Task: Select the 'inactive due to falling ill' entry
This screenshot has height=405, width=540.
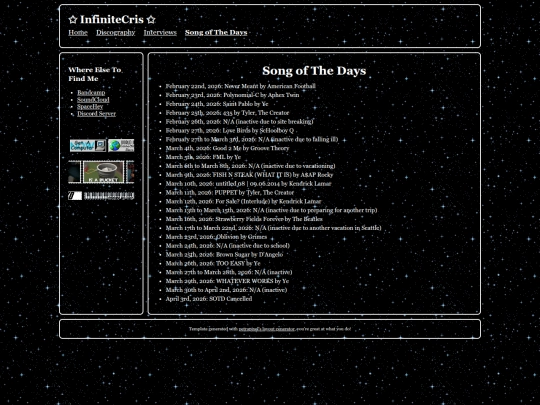Action: [252, 139]
